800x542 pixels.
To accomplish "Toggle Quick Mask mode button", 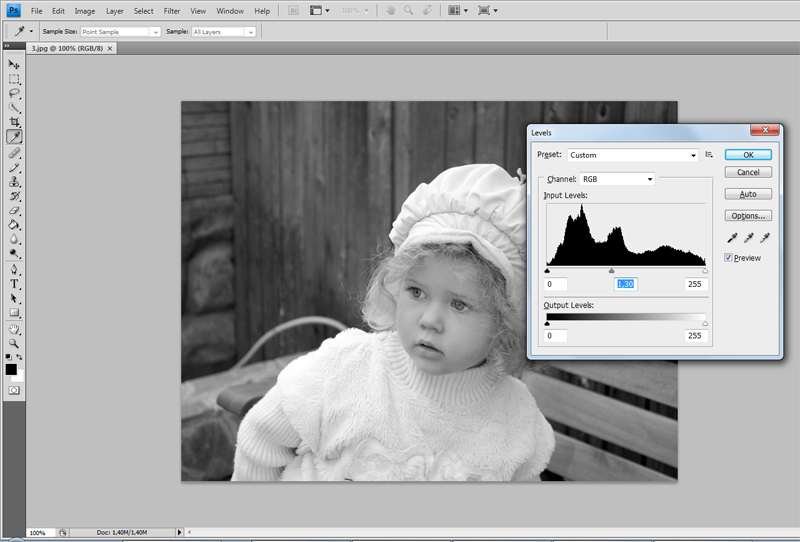I will (14, 390).
